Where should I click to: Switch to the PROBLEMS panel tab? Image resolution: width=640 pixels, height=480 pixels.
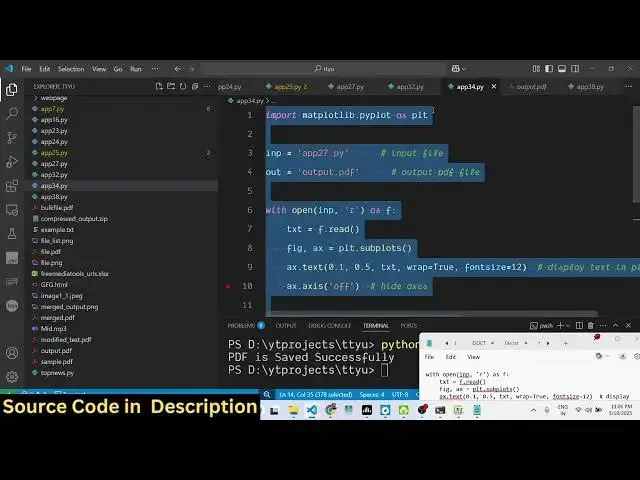pos(246,325)
